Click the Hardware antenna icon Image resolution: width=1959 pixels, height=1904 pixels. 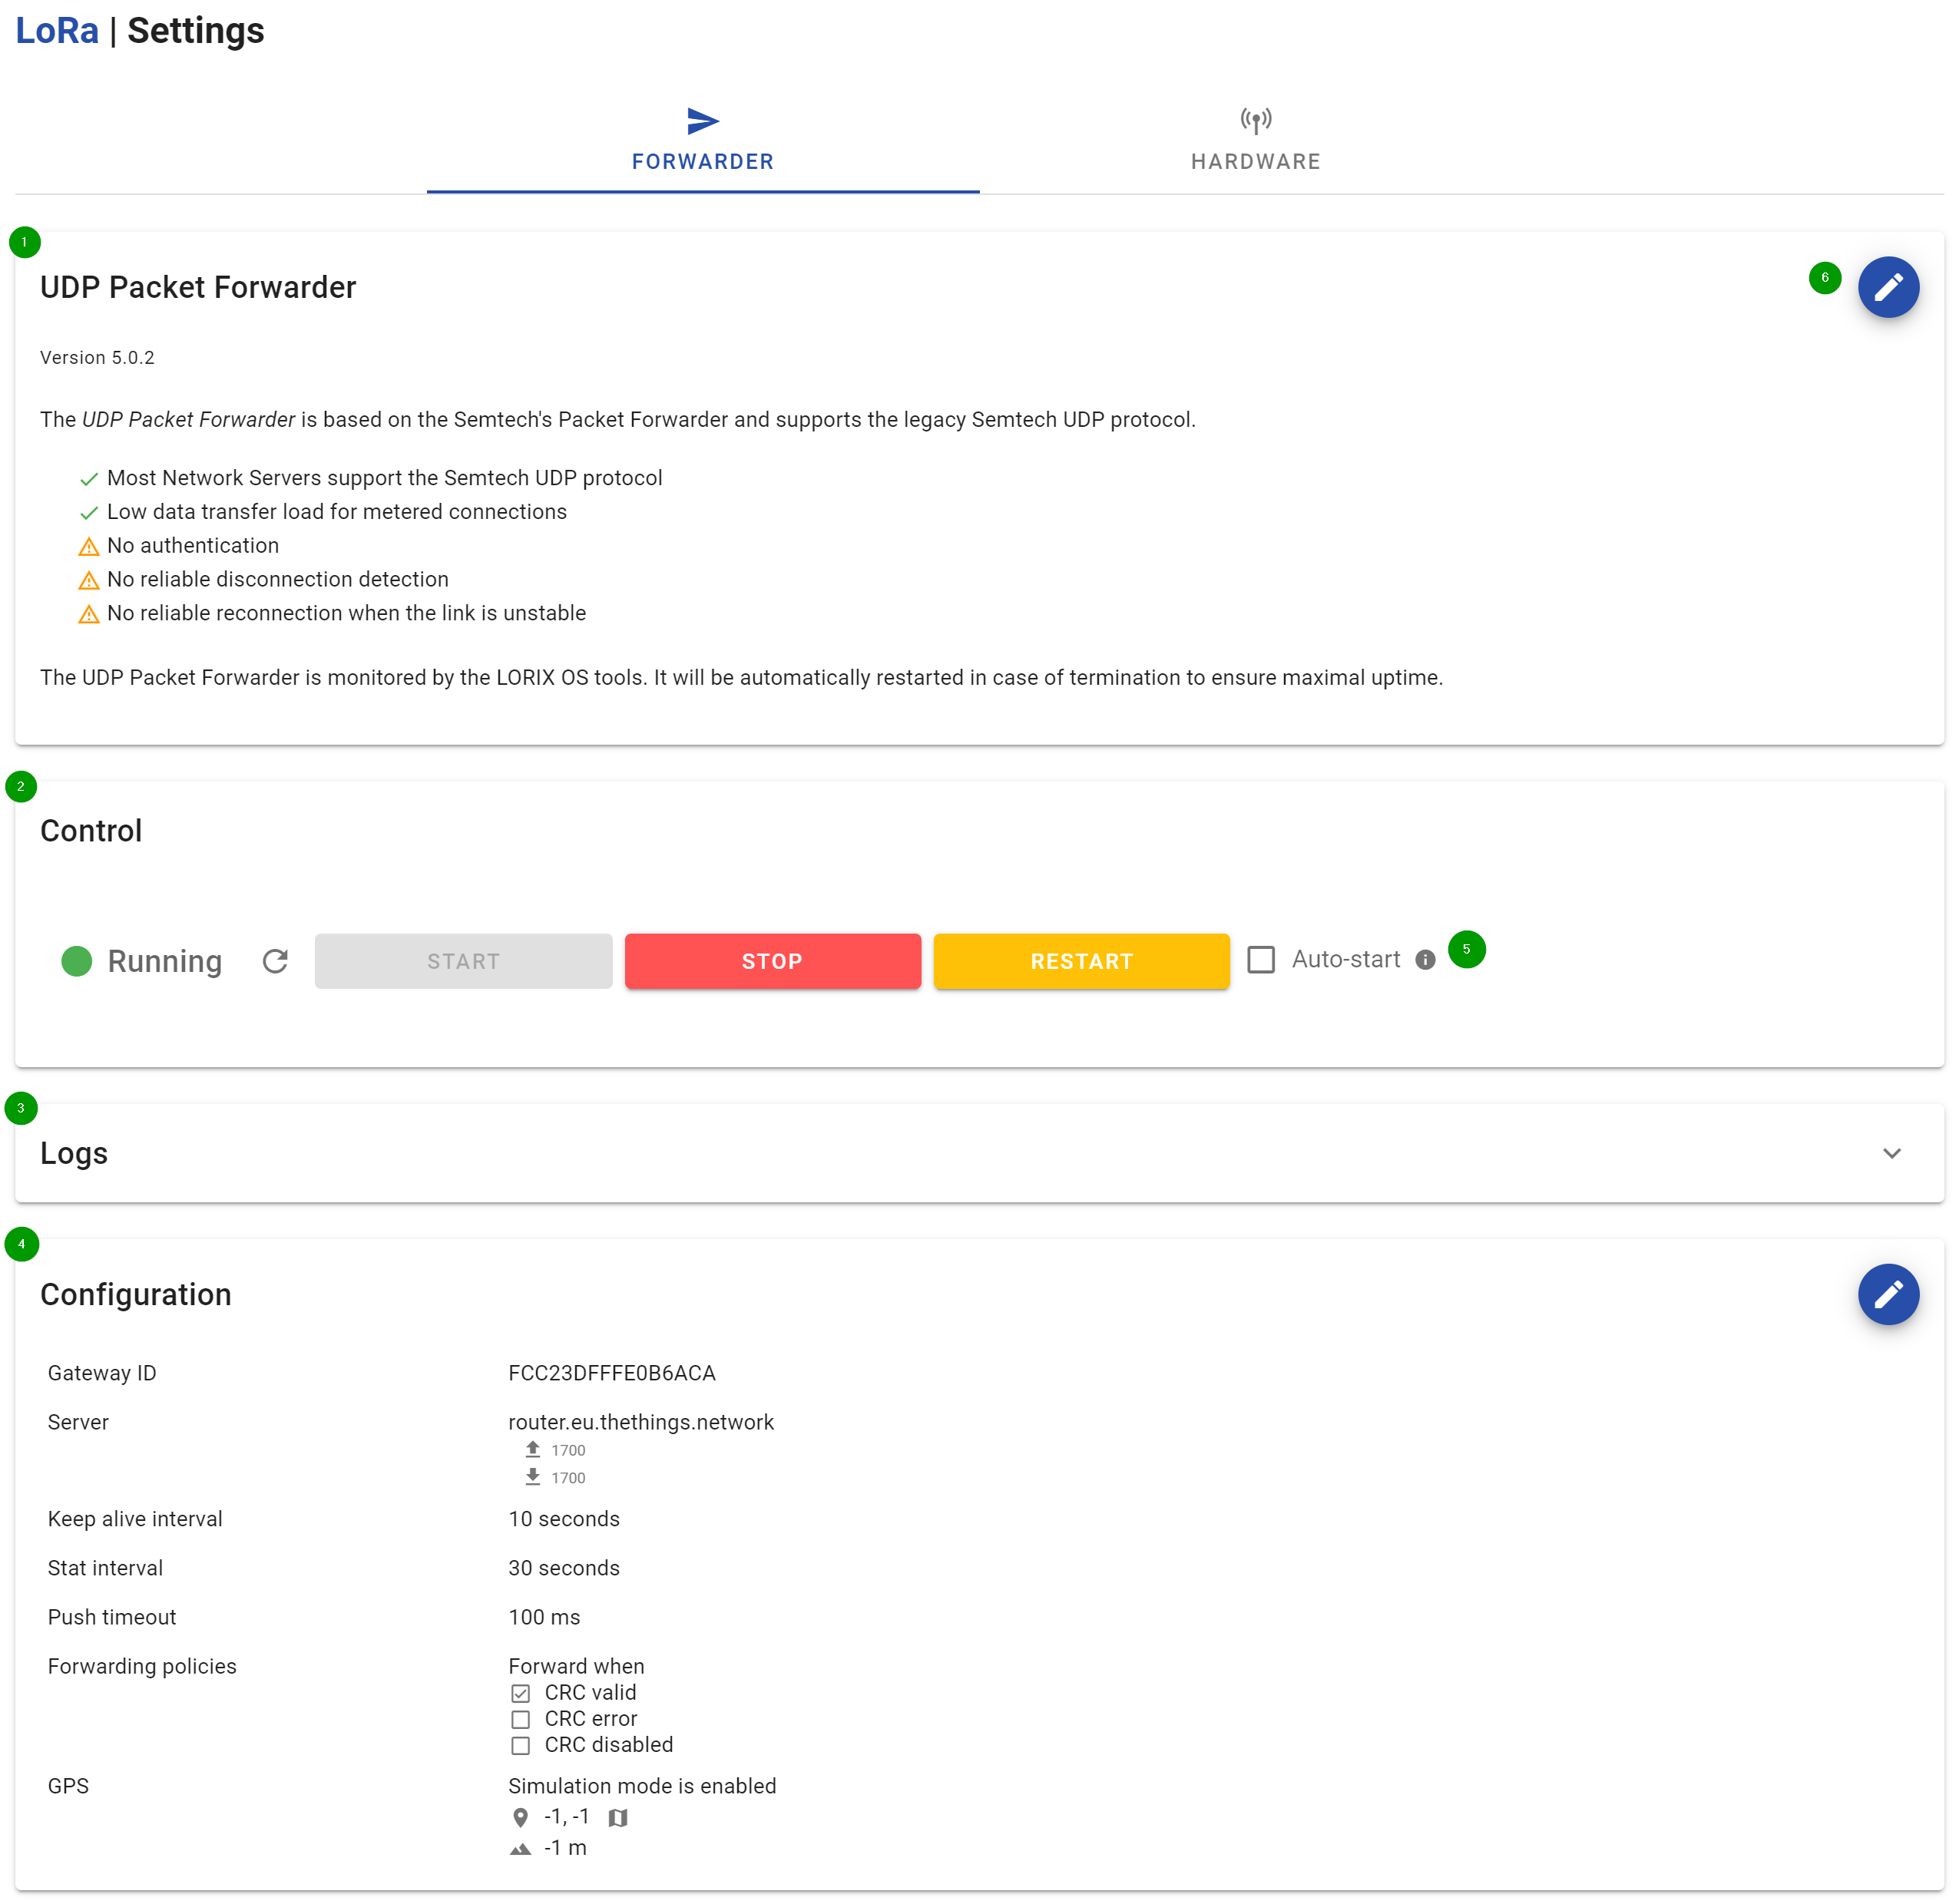[x=1255, y=121]
